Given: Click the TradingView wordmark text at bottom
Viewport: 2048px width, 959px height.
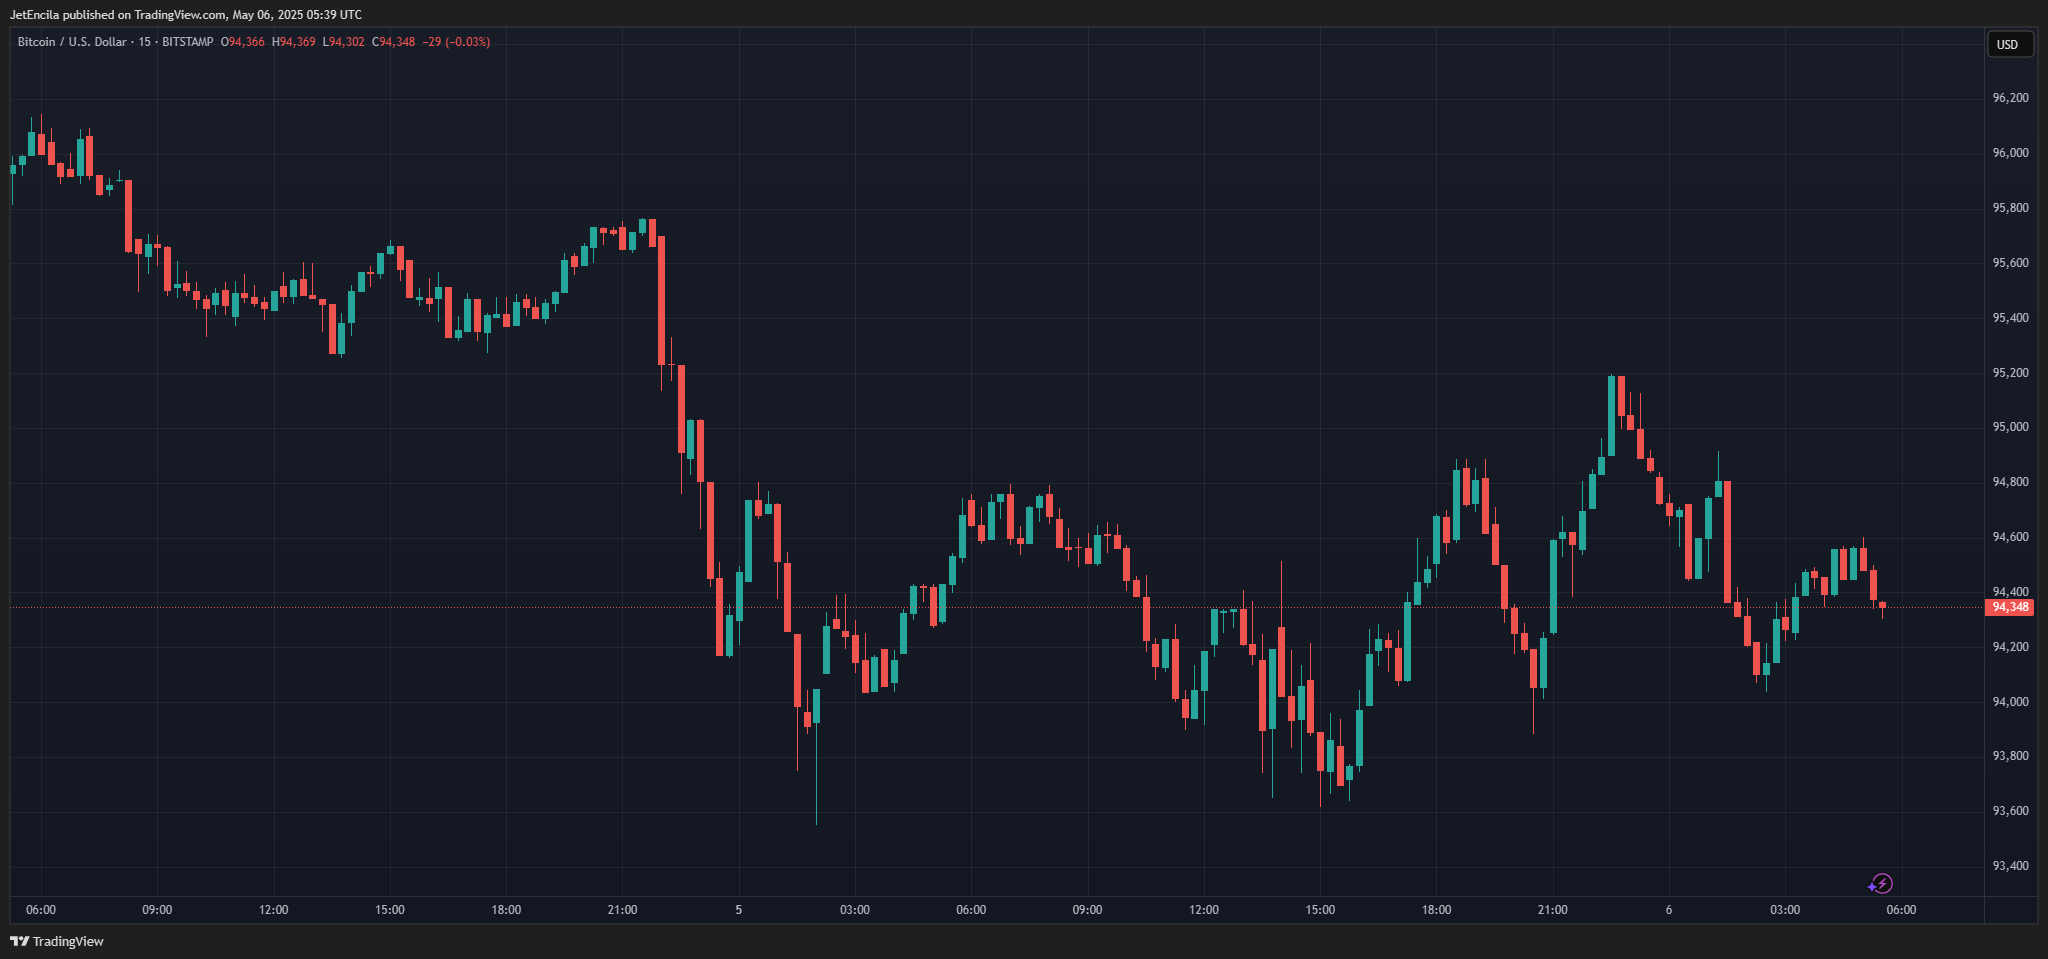Looking at the screenshot, I should click(x=68, y=941).
